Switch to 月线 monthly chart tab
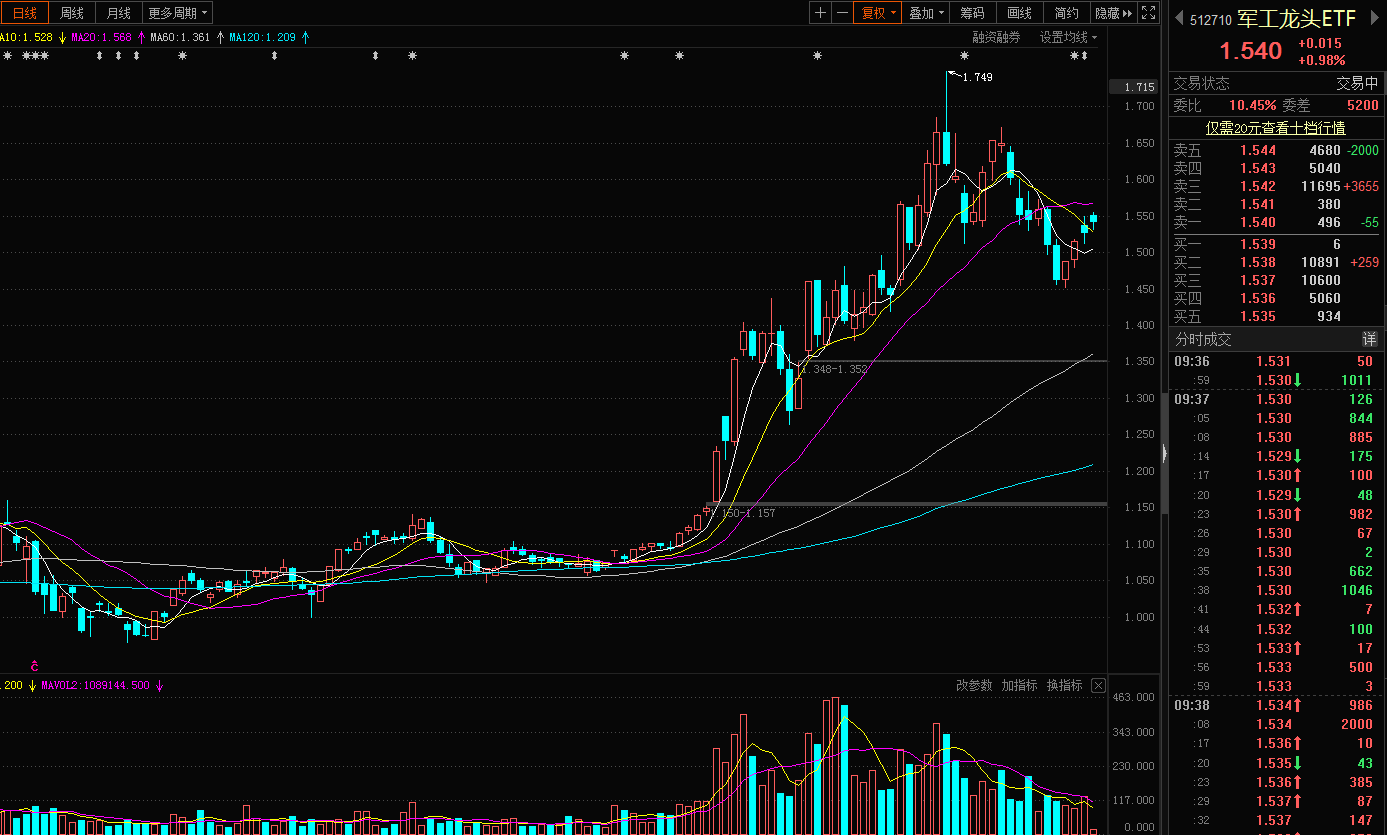This screenshot has width=1387, height=835. tap(118, 13)
